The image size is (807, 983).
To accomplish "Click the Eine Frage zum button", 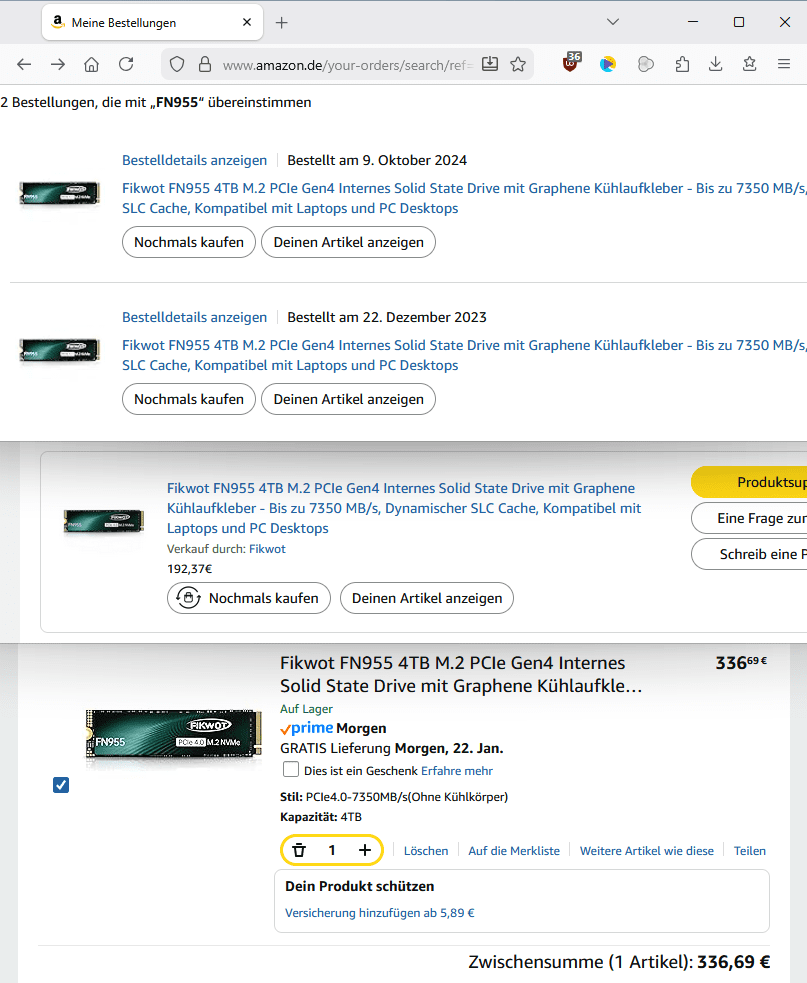I will [x=749, y=518].
